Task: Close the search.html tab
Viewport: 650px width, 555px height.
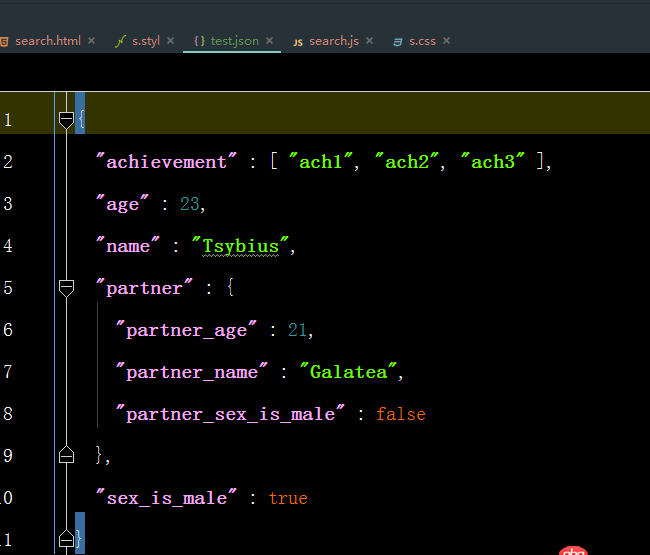Action: 92,41
